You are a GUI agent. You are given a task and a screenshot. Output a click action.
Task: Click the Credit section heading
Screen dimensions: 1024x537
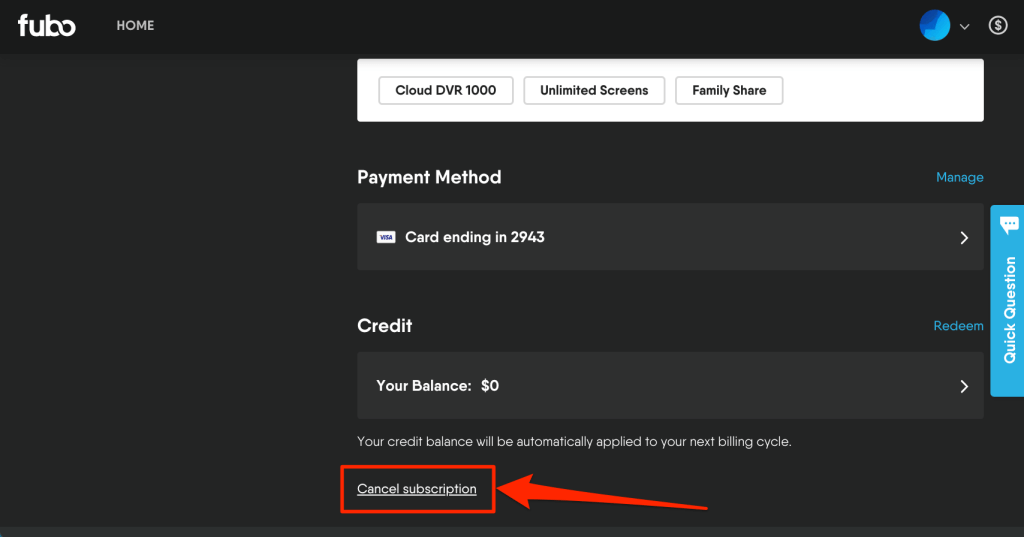tap(385, 326)
